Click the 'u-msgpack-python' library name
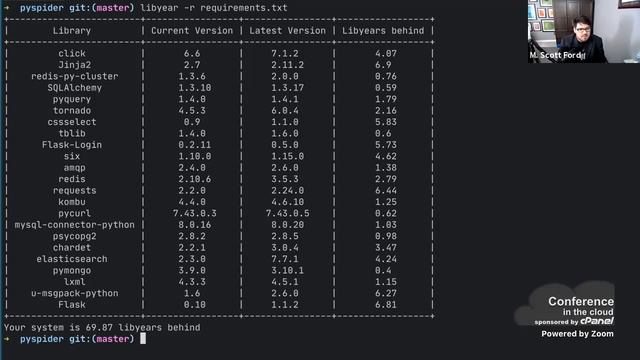 point(75,293)
